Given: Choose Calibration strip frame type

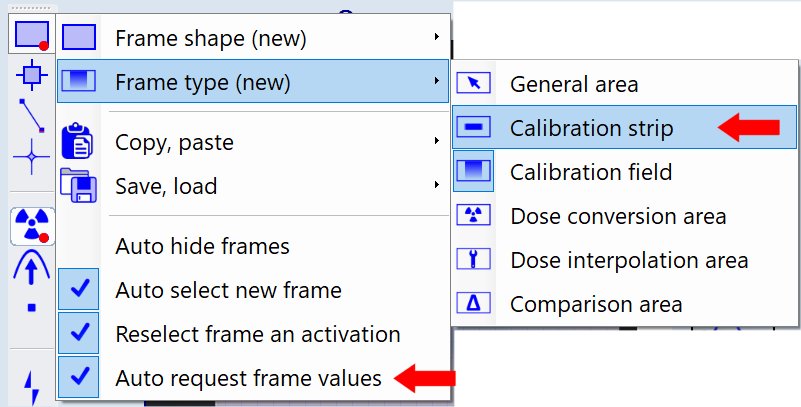Looking at the screenshot, I should tap(591, 128).
